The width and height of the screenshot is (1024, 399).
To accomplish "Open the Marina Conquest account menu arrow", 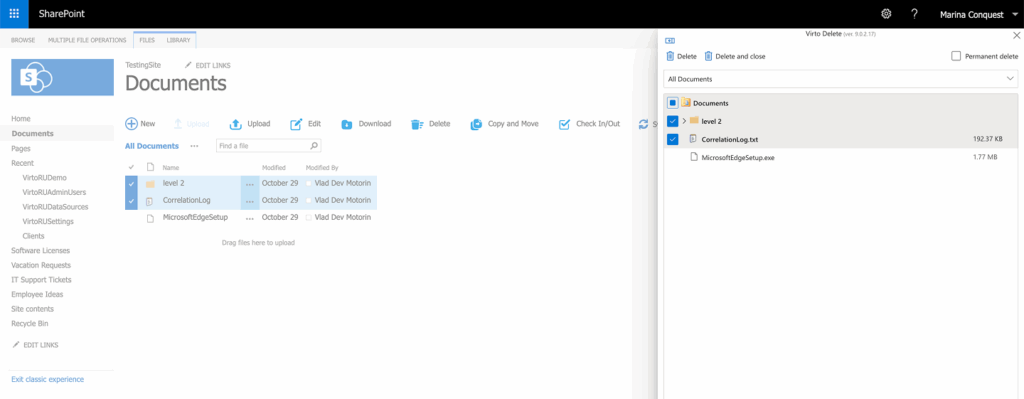I will click(x=1015, y=14).
